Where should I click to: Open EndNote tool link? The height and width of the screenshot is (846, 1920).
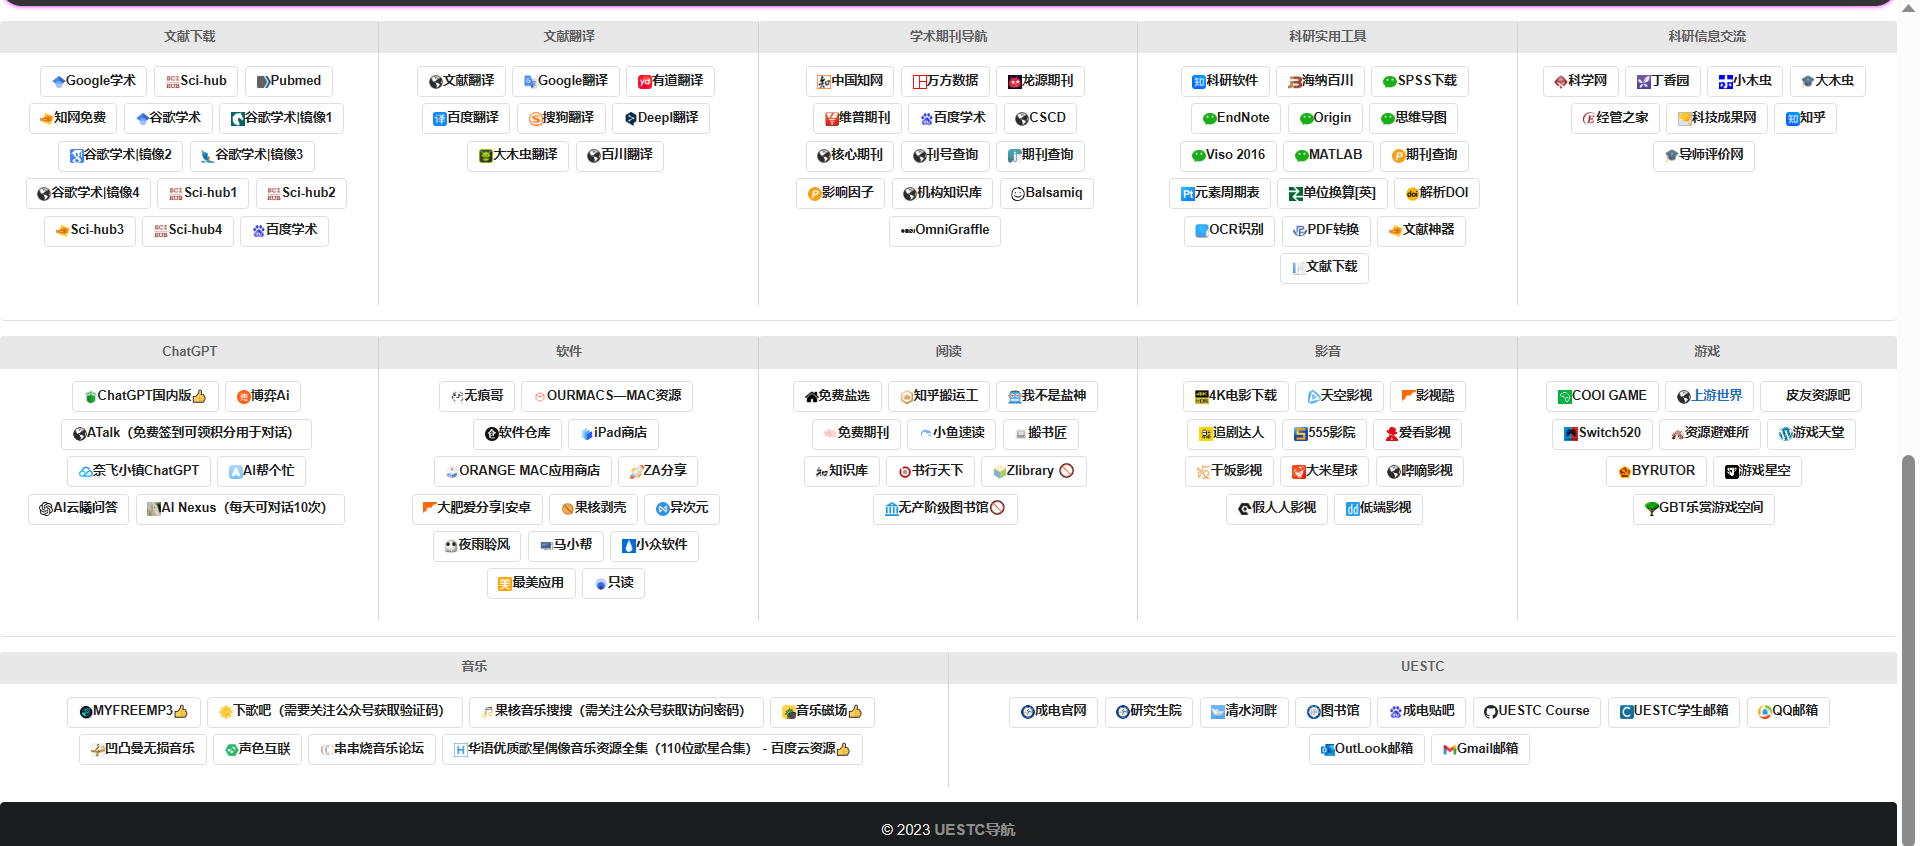[1236, 118]
